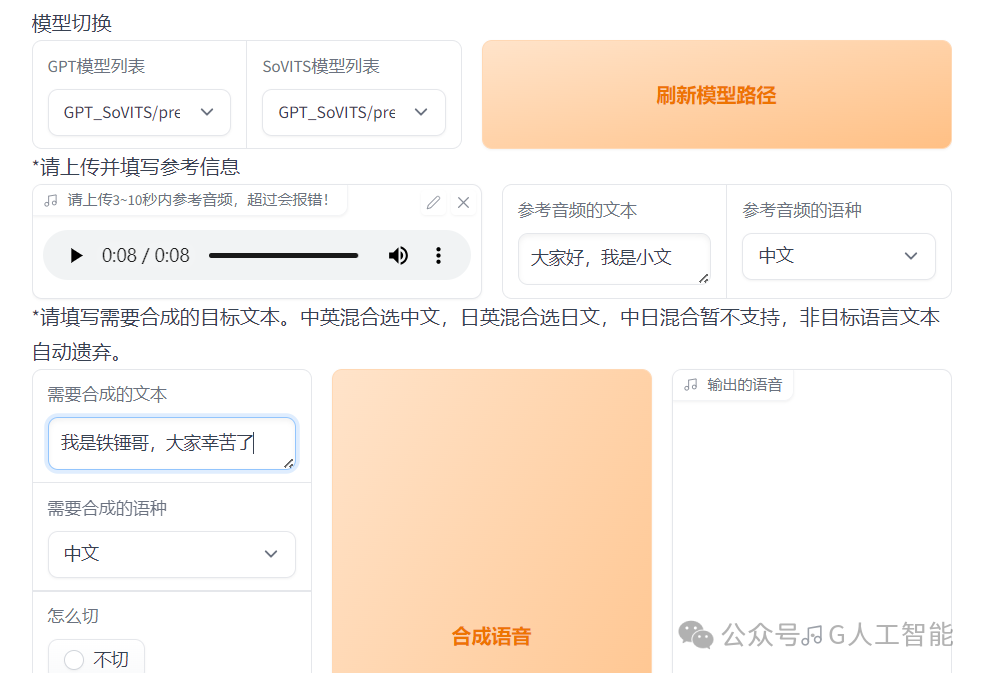Expand the 需要合成的语种 dropdown
This screenshot has width=984, height=673.
coord(172,554)
